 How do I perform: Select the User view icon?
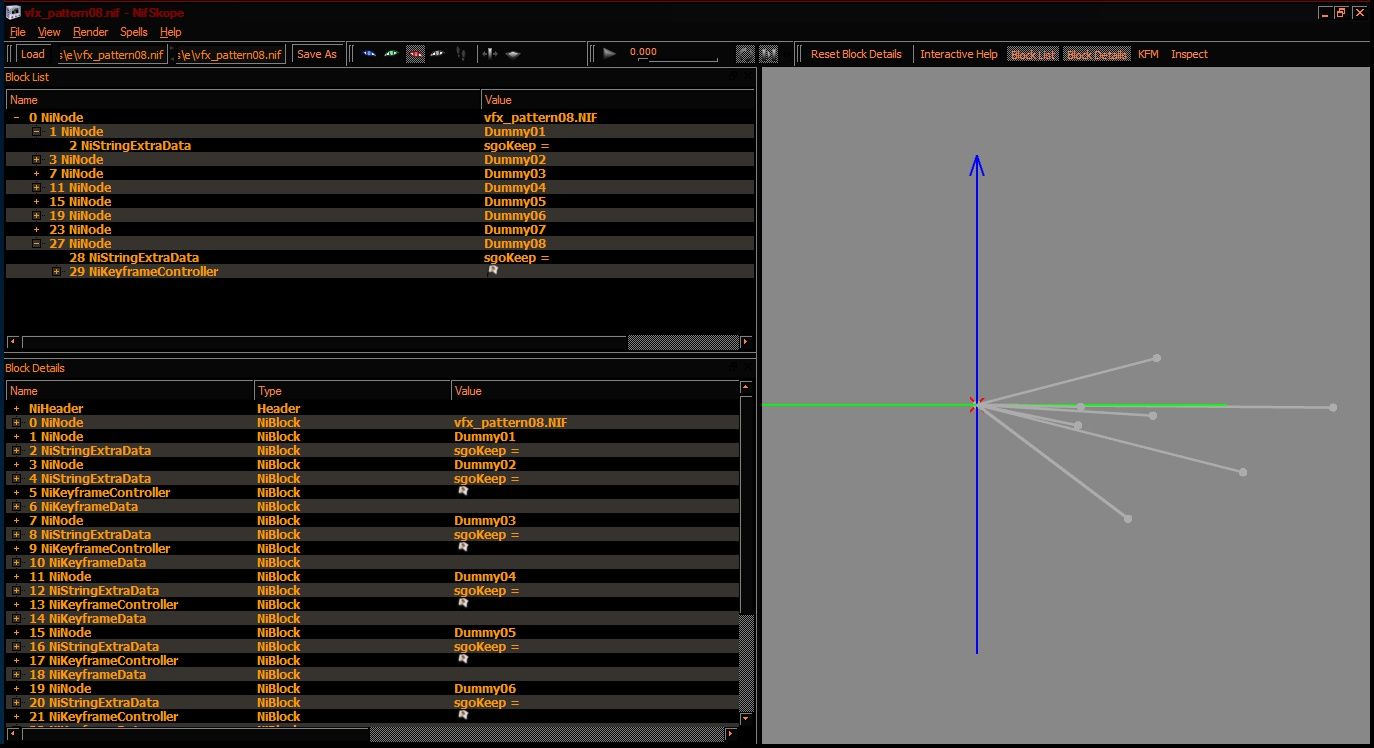(437, 54)
